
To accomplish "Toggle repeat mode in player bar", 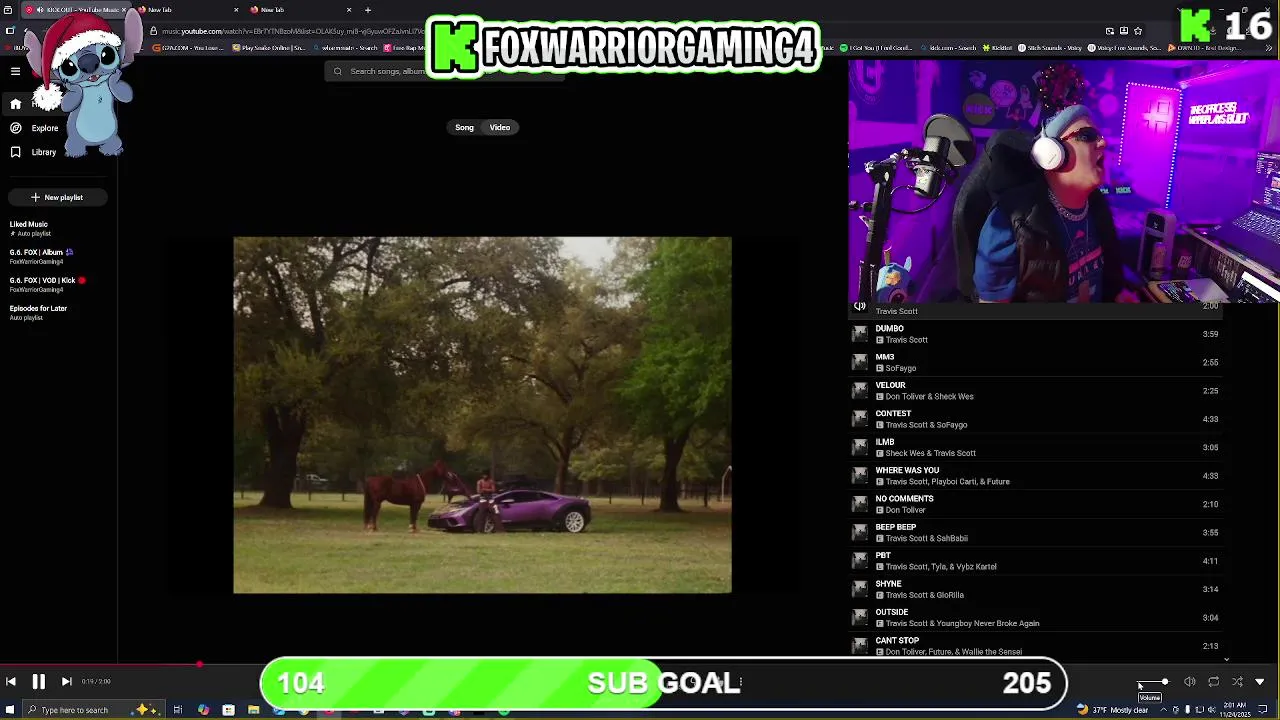I will (1213, 682).
